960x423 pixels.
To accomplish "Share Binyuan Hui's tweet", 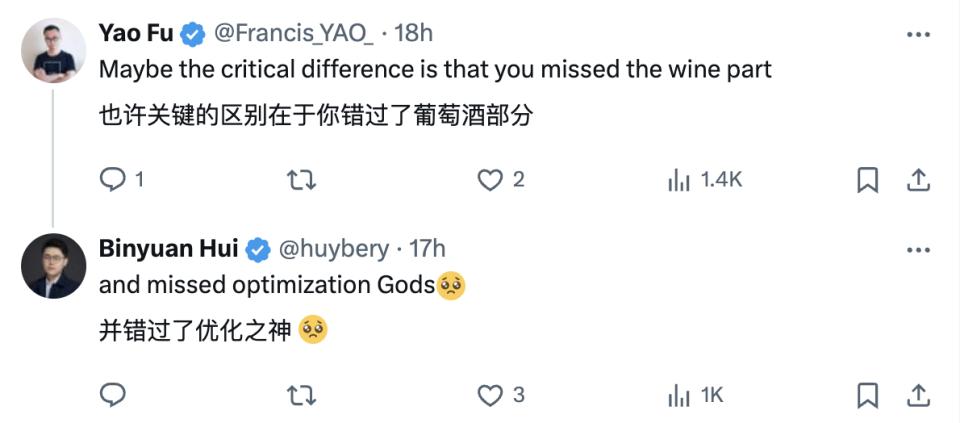I will [918, 395].
